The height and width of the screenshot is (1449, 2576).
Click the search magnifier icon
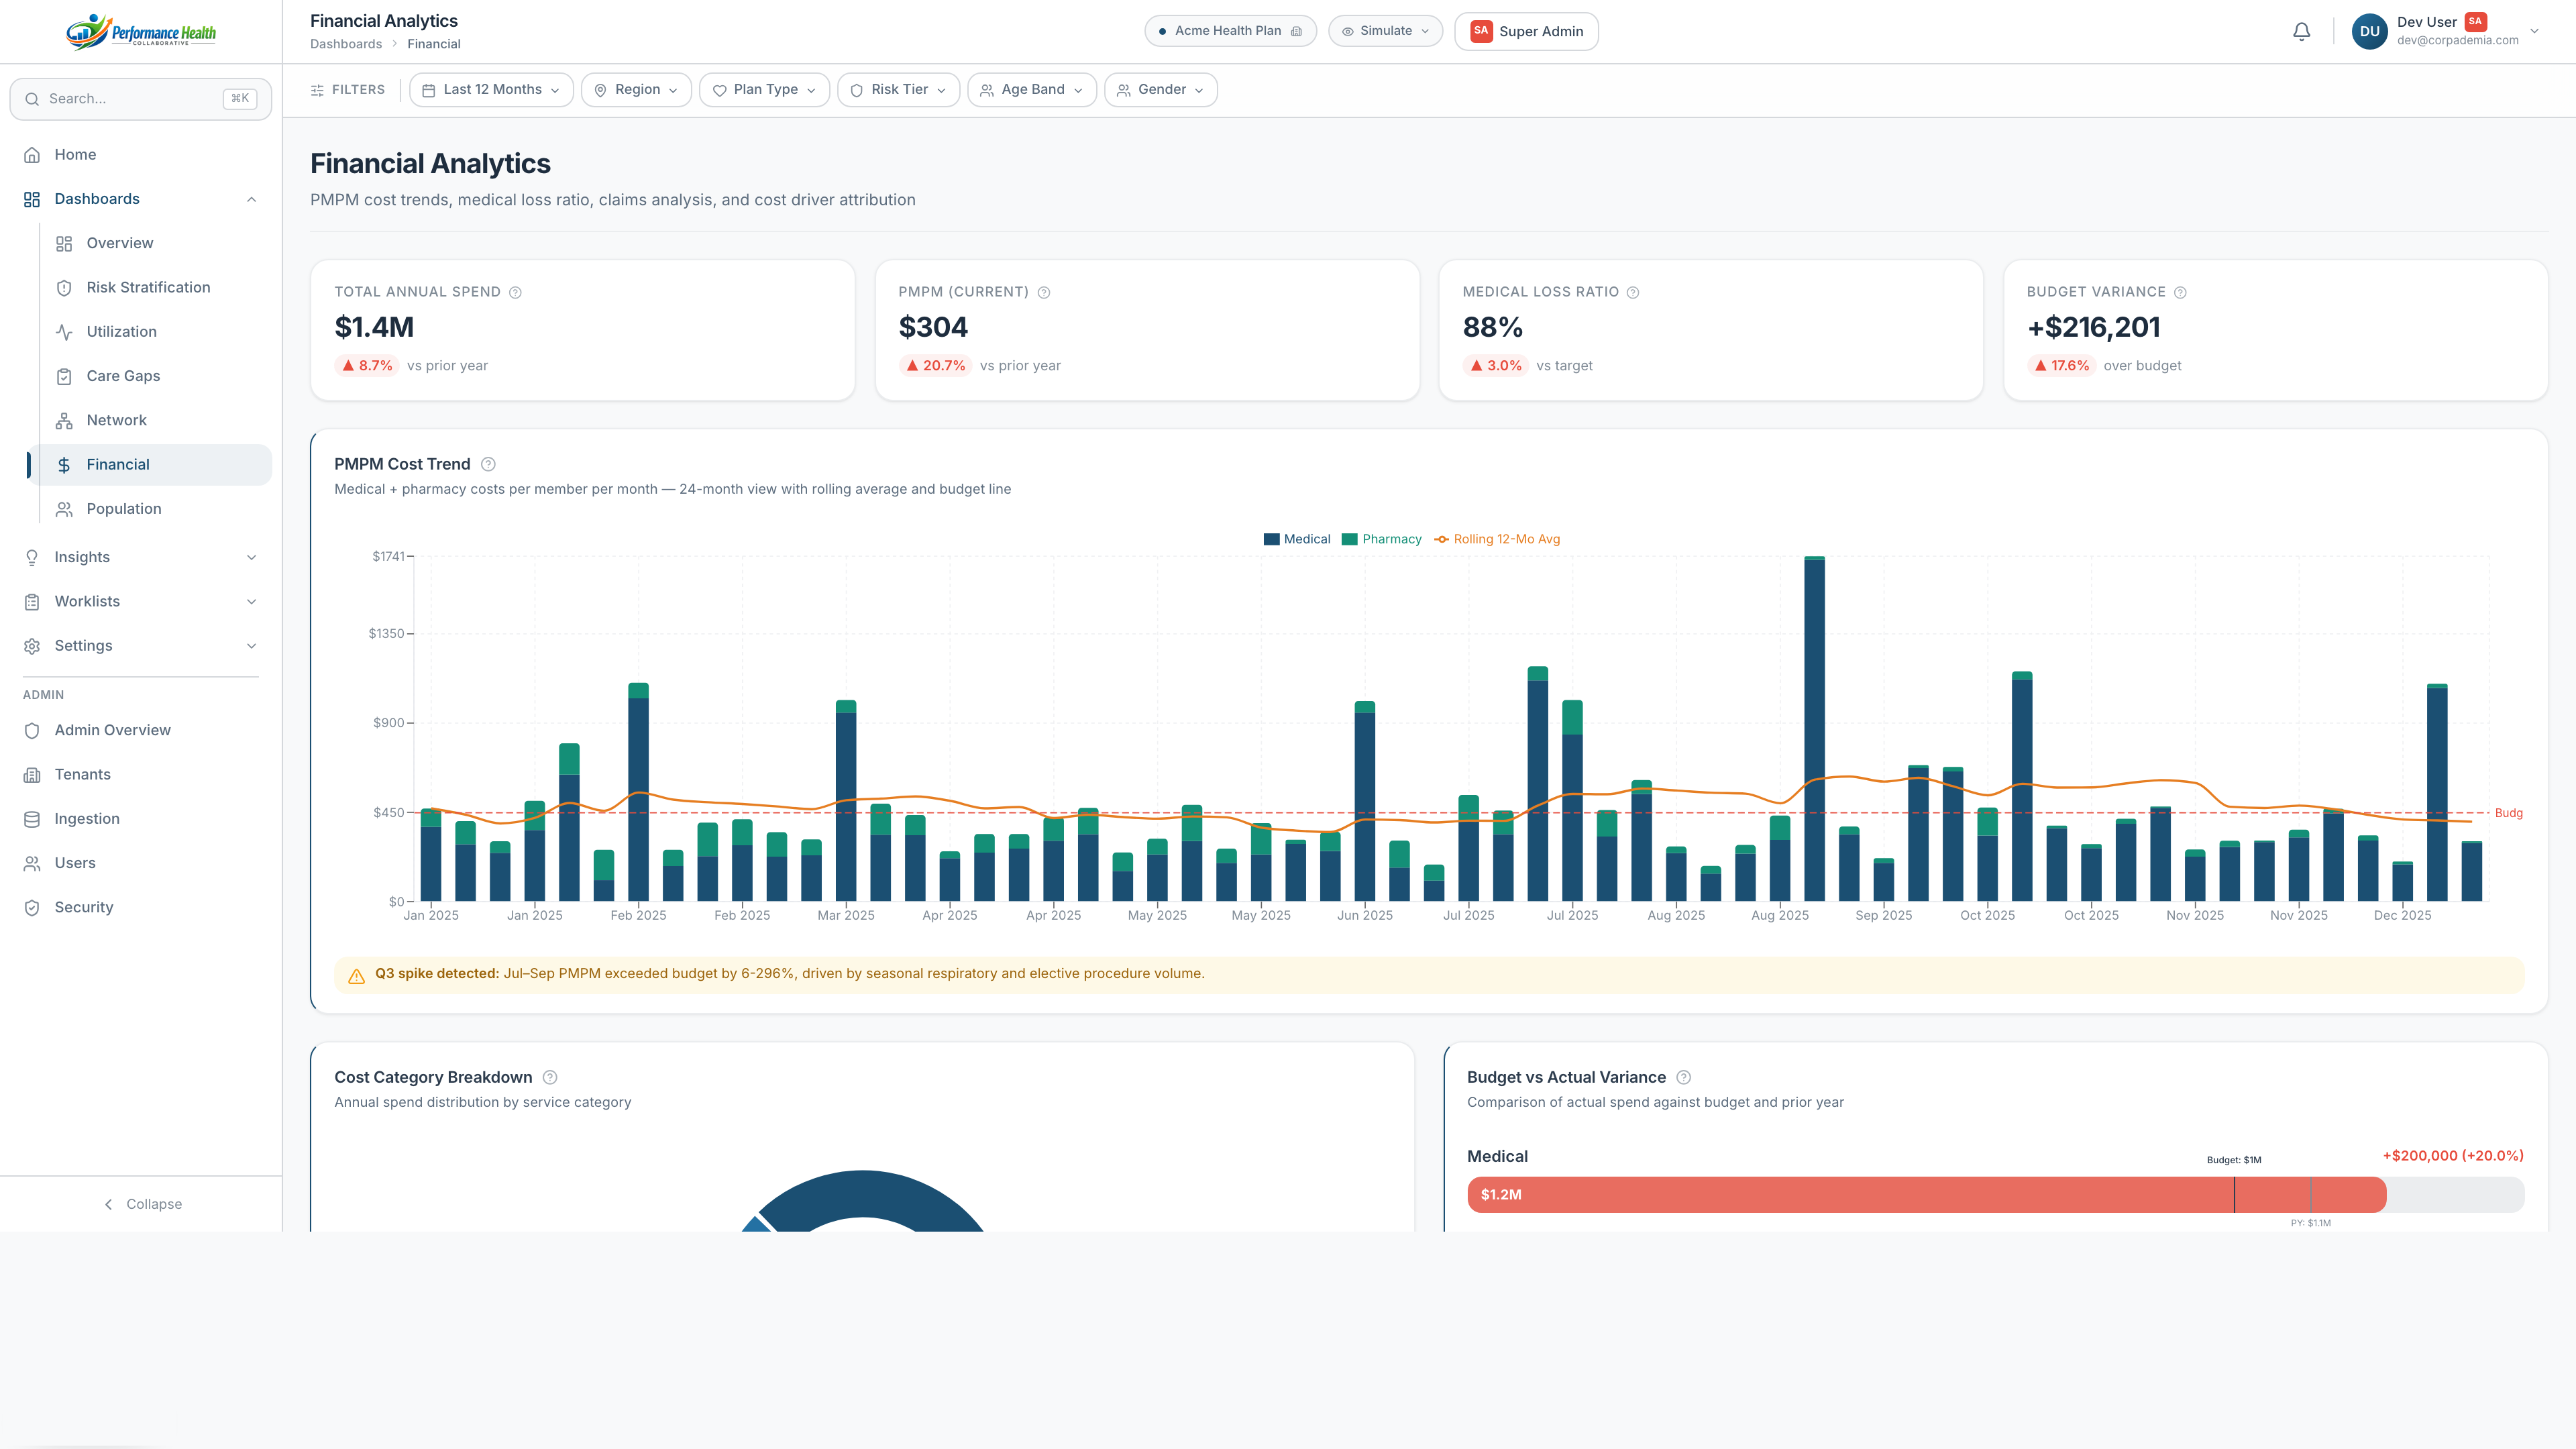click(x=32, y=99)
